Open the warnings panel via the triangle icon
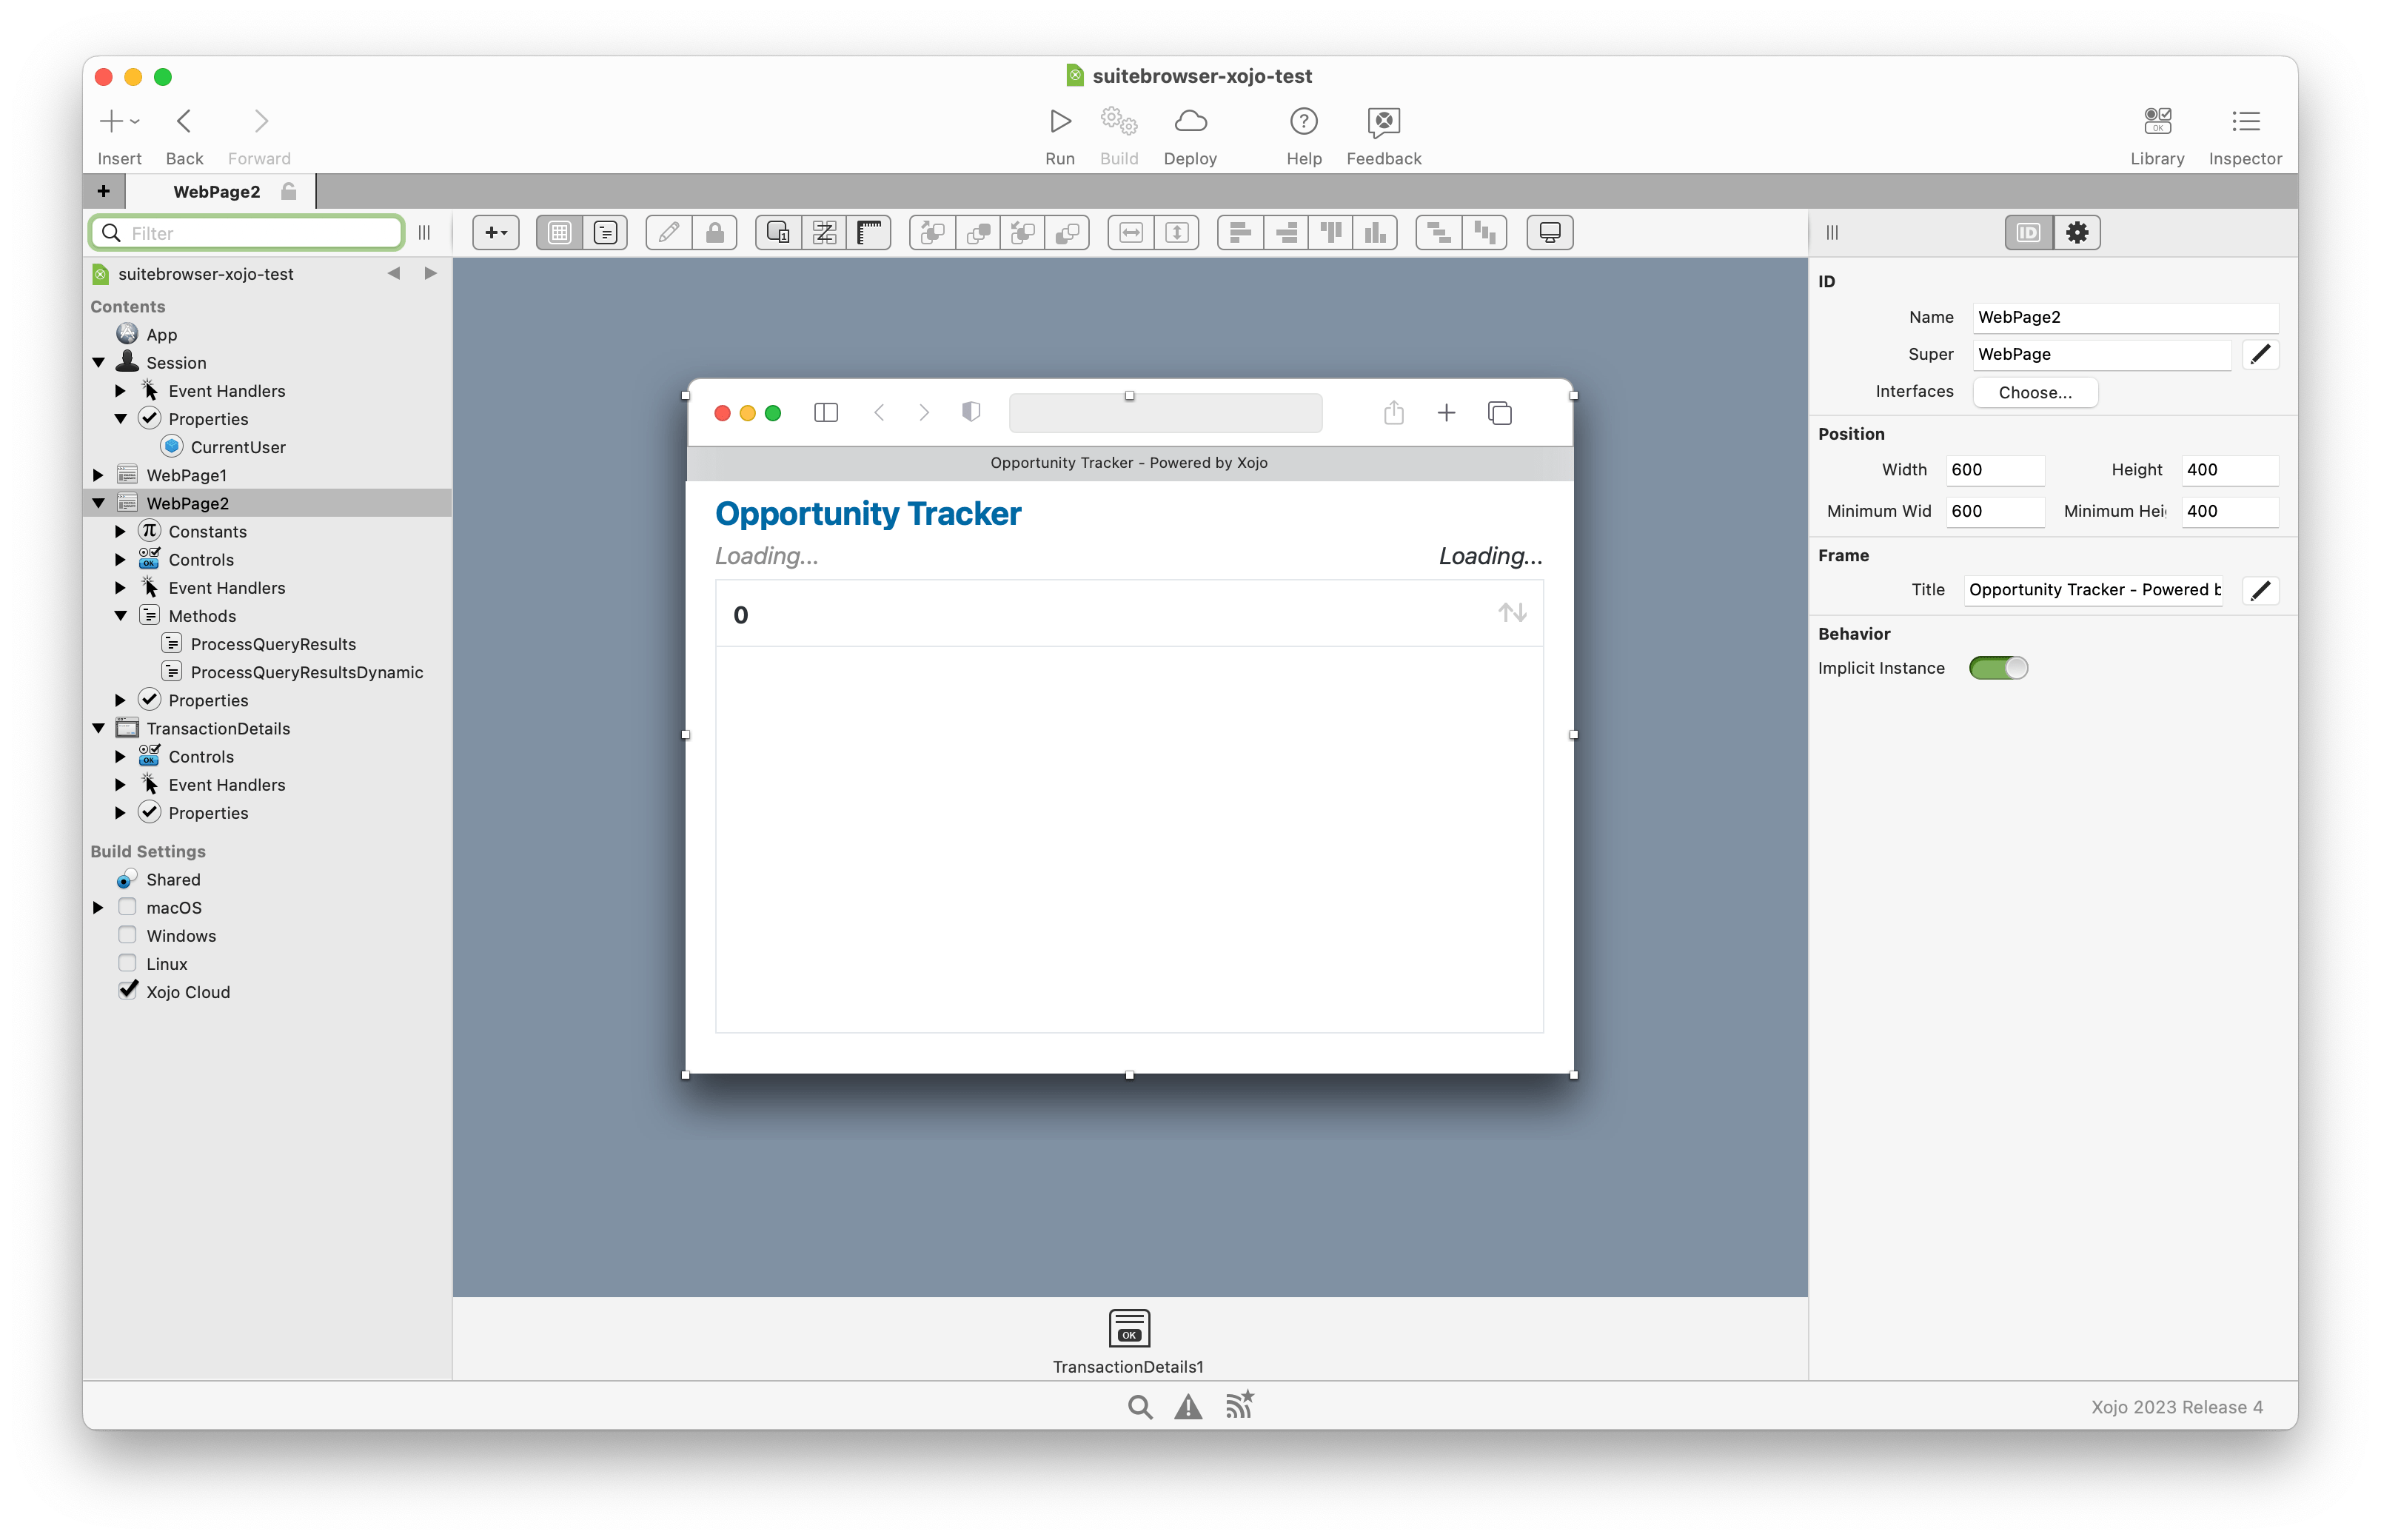 (1187, 1406)
